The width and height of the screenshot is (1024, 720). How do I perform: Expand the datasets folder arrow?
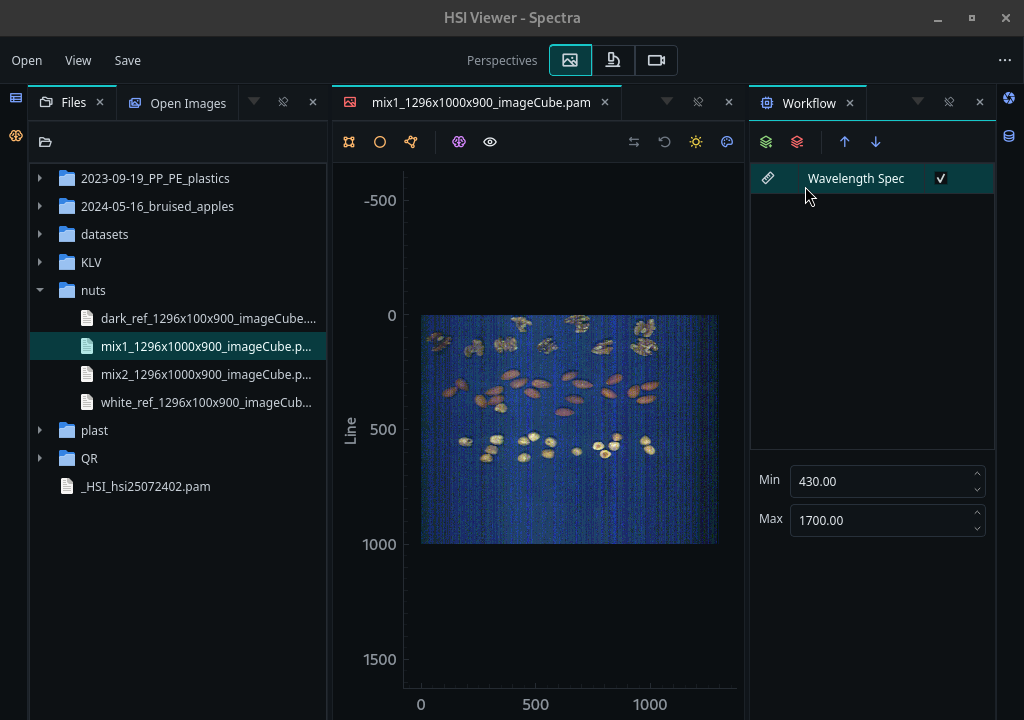(x=40, y=234)
